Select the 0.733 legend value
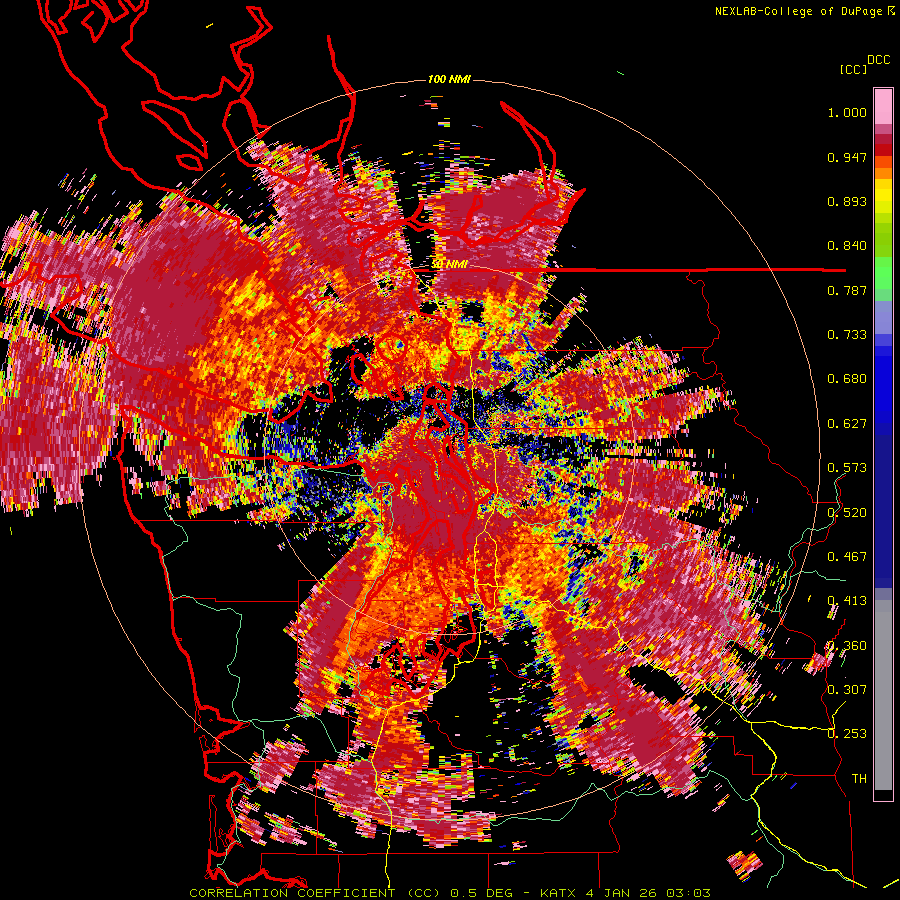900x900 pixels. [847, 335]
